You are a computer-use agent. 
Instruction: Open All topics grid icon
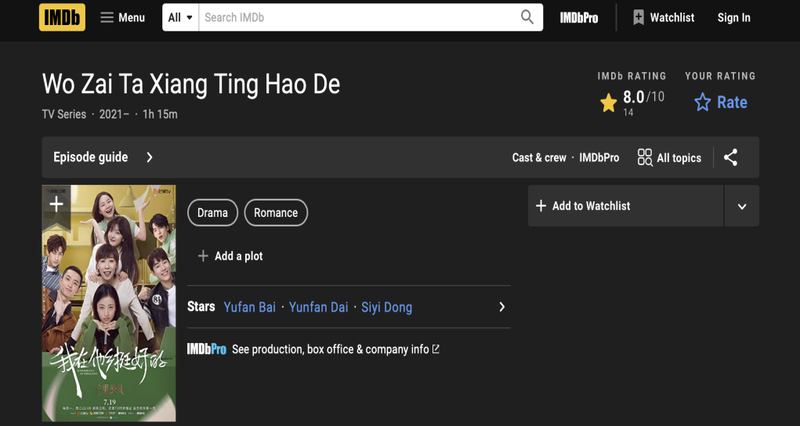645,157
